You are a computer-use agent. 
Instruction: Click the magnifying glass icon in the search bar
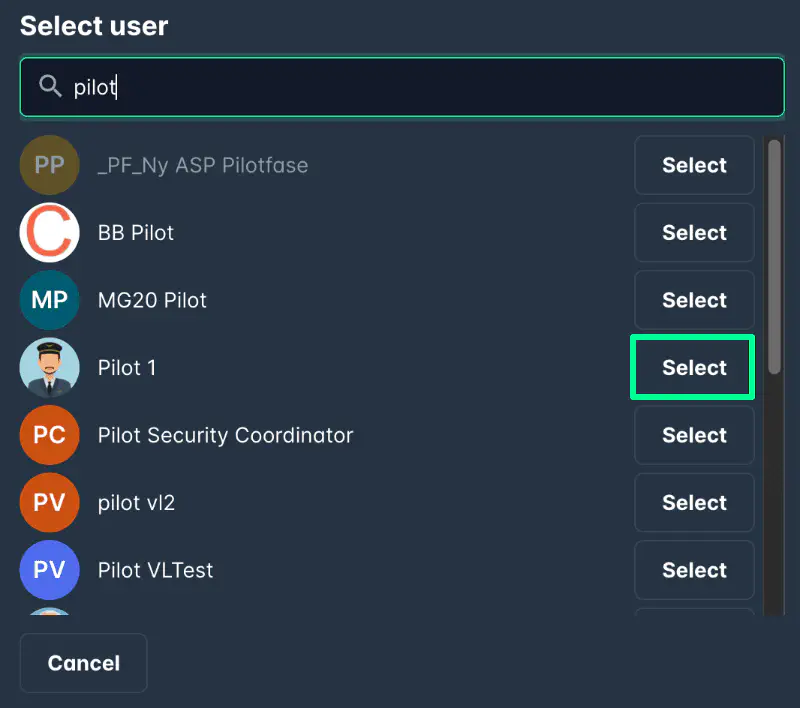(x=50, y=87)
